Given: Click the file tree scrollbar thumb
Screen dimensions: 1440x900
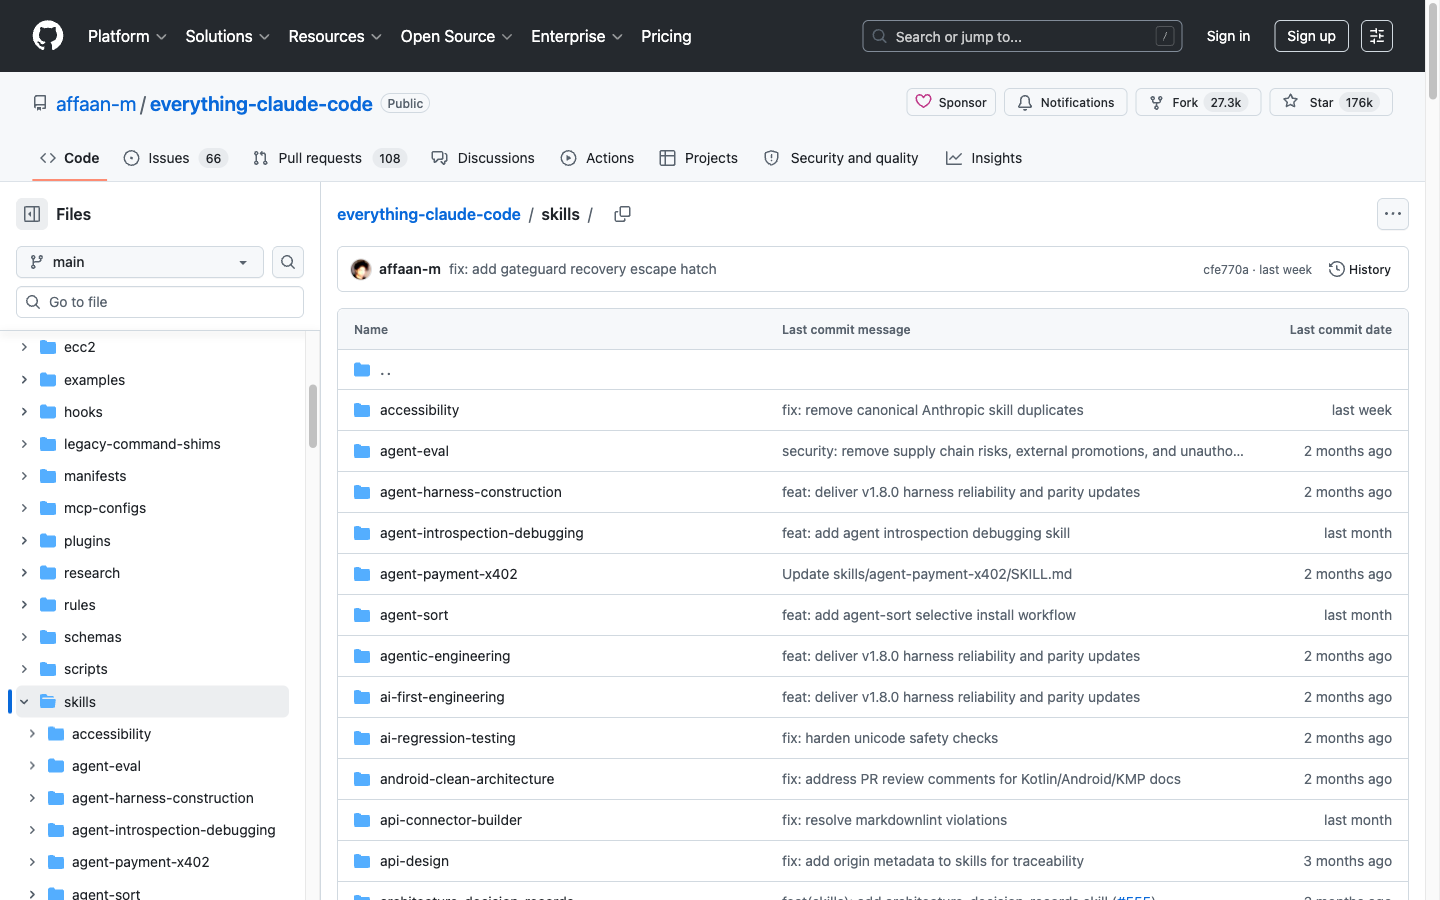Looking at the screenshot, I should click(313, 416).
